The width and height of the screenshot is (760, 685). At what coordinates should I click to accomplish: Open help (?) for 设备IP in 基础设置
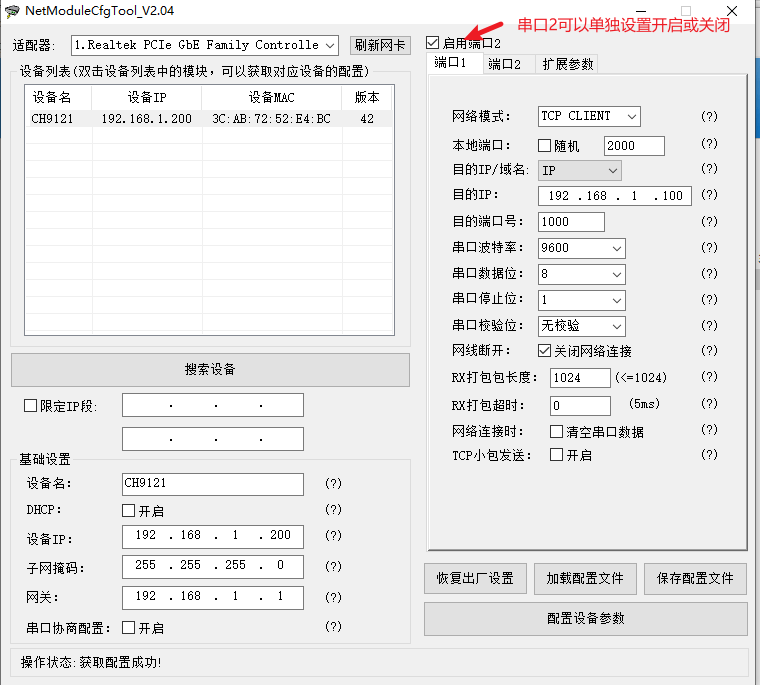pos(333,535)
